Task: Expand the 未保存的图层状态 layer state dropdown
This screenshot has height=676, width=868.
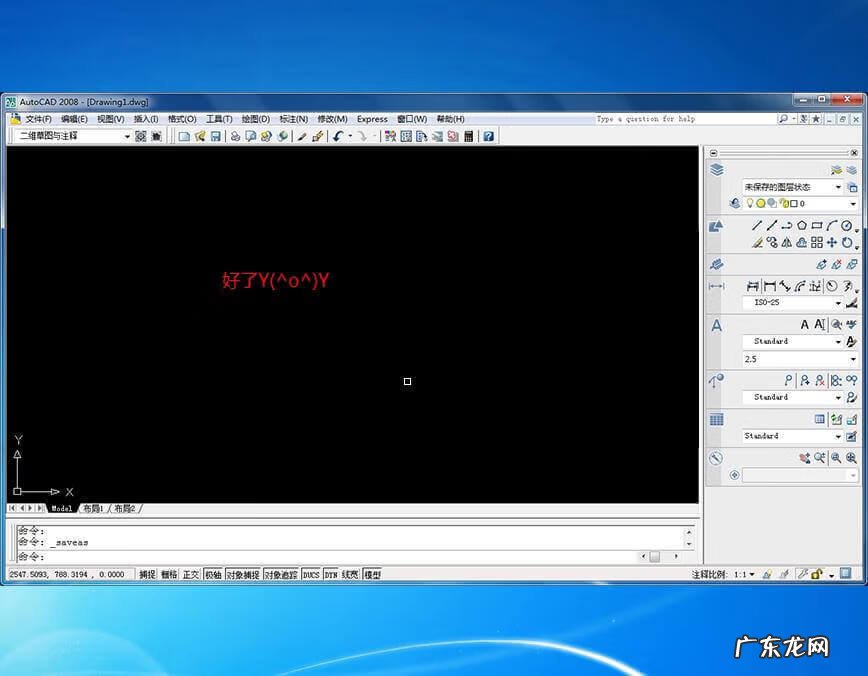Action: (x=837, y=187)
